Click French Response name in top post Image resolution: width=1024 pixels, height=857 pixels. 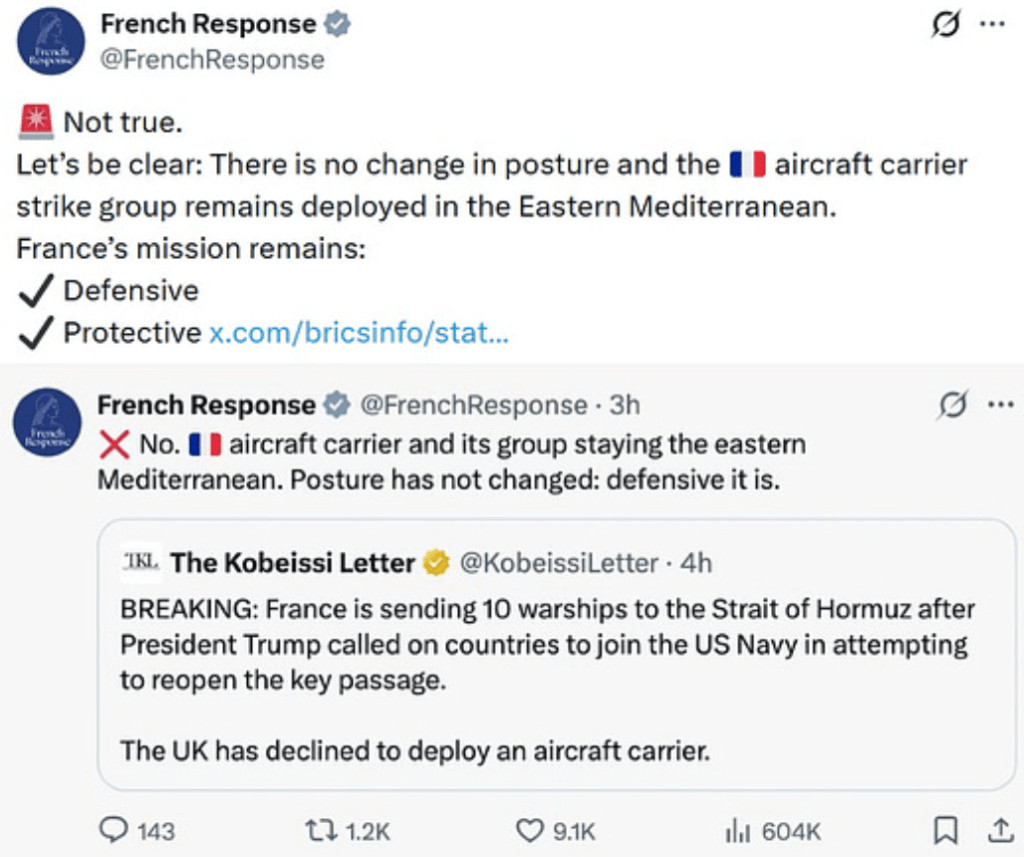tap(208, 24)
